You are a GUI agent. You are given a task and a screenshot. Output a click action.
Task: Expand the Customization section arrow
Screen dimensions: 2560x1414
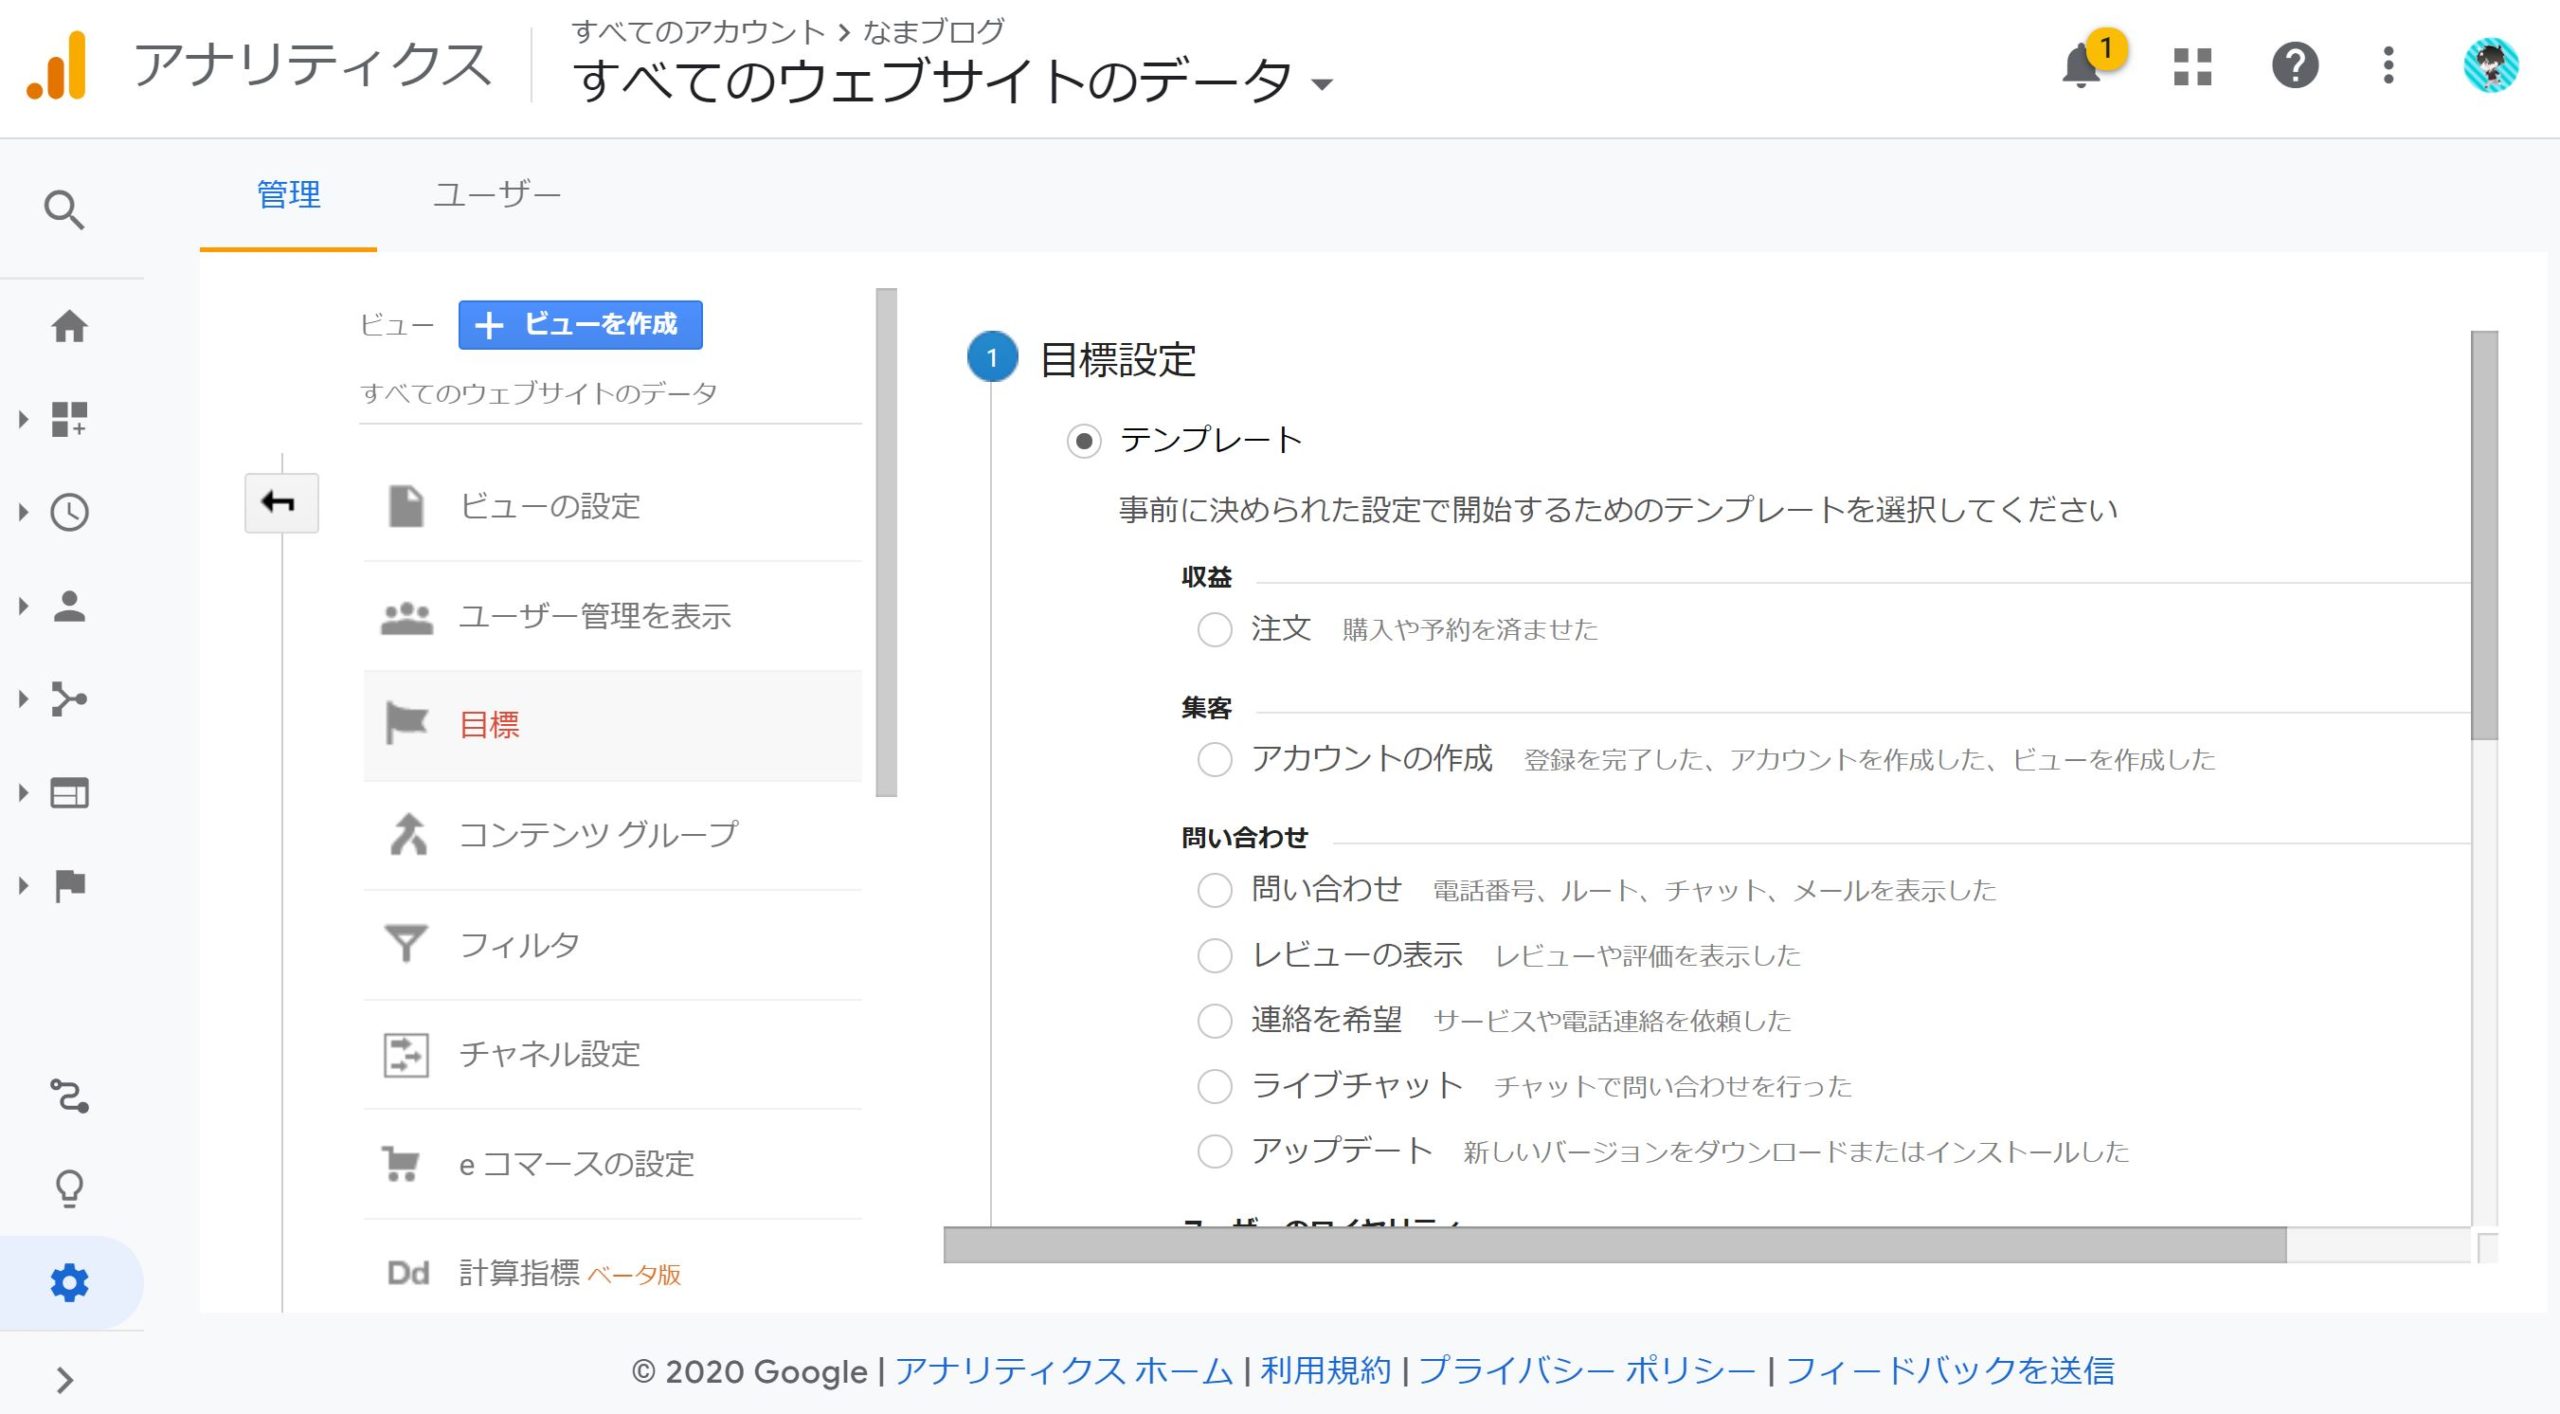coord(22,419)
